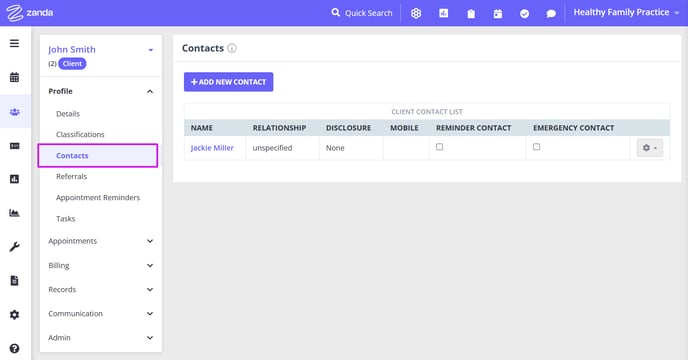Open Calendar from left sidebar

pyautogui.click(x=14, y=77)
